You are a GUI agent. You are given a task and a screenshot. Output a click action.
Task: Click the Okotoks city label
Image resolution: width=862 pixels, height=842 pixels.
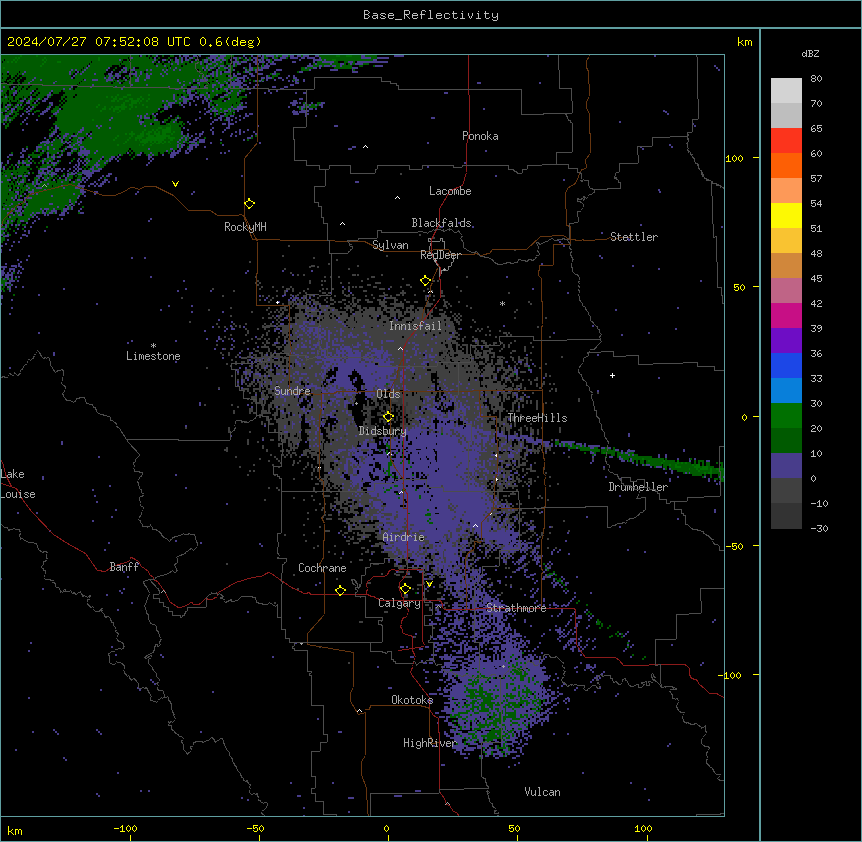click(412, 700)
